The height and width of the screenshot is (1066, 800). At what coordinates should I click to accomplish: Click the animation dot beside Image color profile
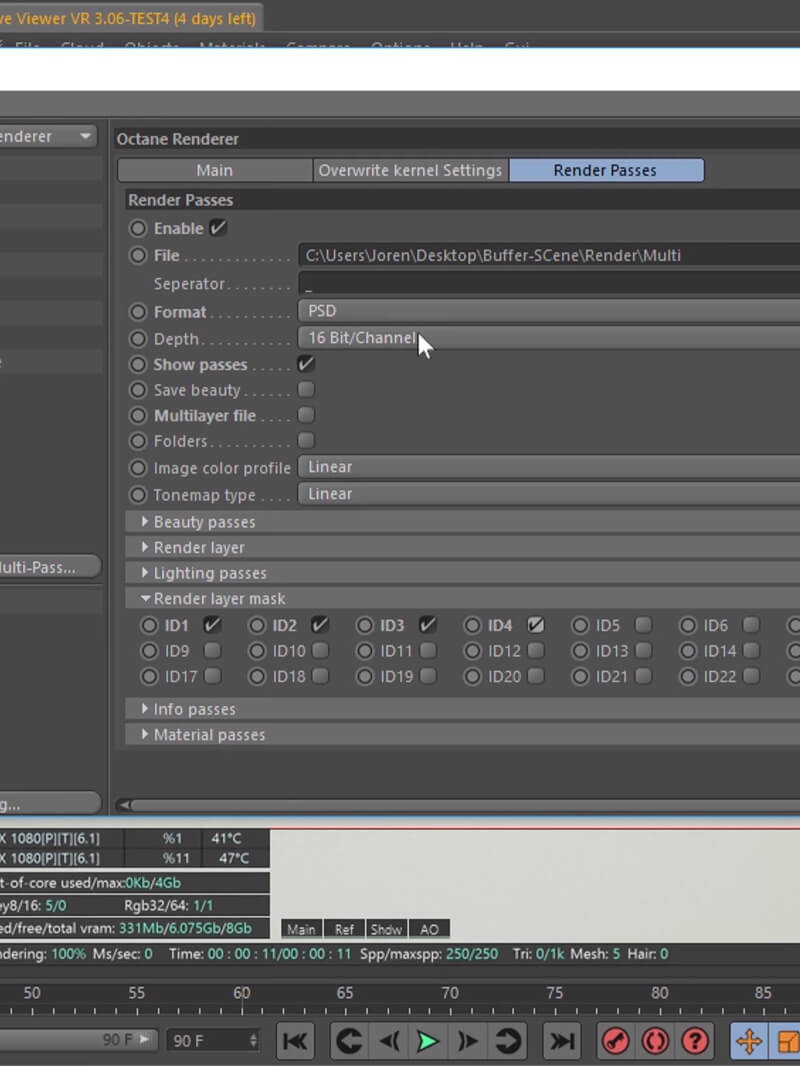[138, 468]
